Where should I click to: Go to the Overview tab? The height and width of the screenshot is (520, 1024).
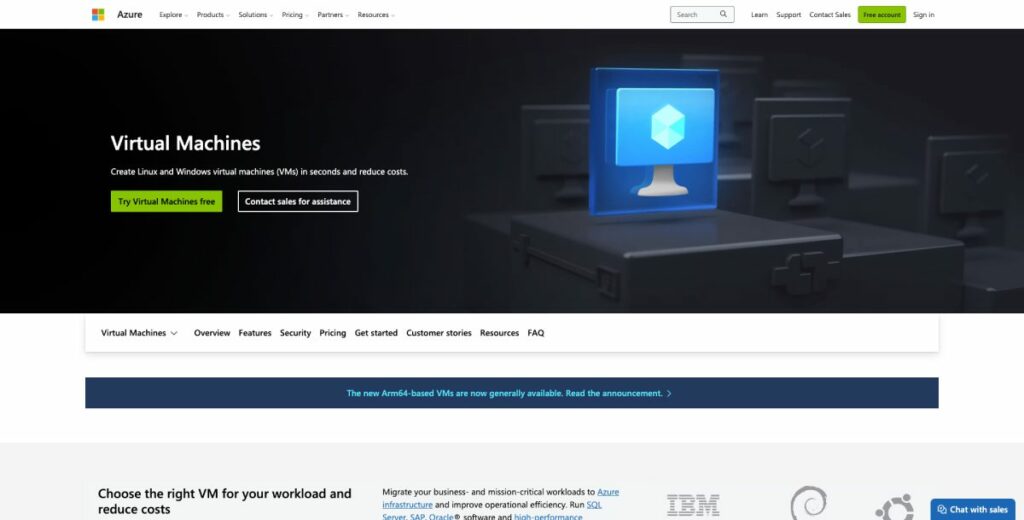[x=212, y=333]
